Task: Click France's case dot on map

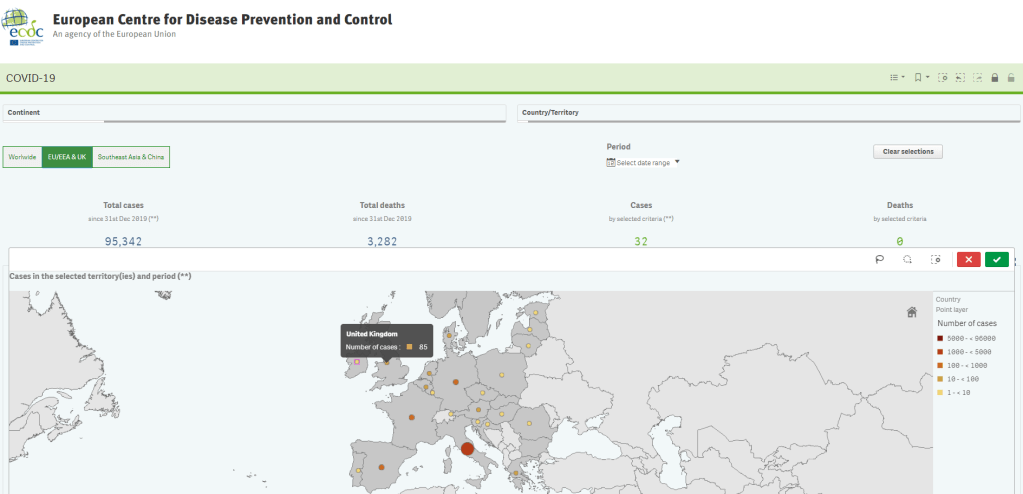Action: (x=412, y=417)
